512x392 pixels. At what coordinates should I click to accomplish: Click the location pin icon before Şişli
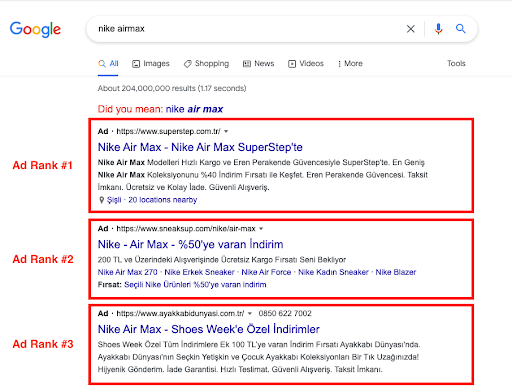click(102, 200)
